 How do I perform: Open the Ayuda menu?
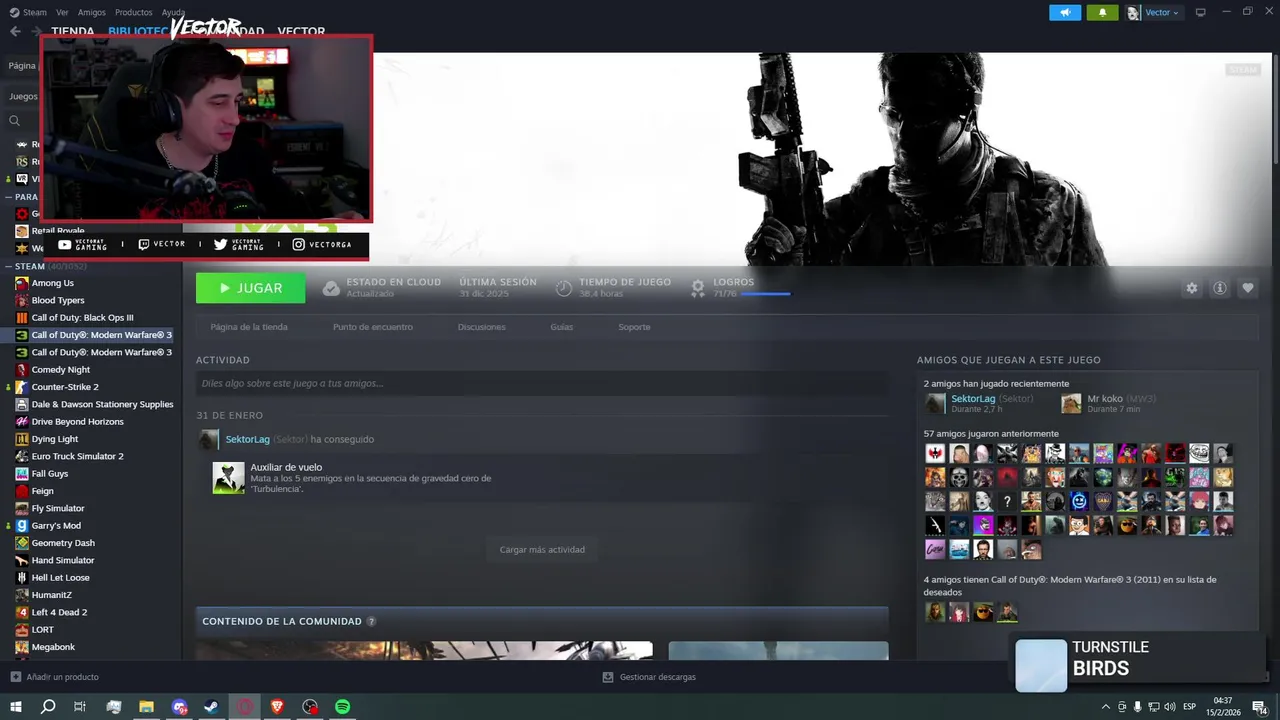(174, 12)
